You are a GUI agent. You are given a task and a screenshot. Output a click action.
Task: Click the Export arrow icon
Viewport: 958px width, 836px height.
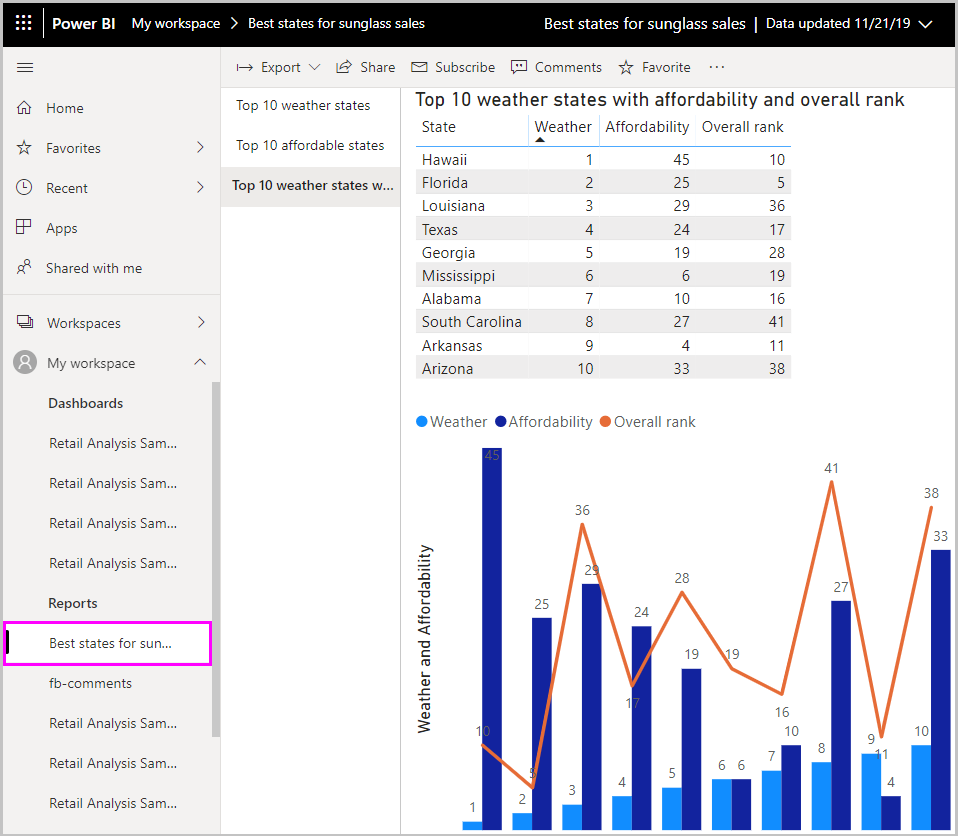click(244, 67)
